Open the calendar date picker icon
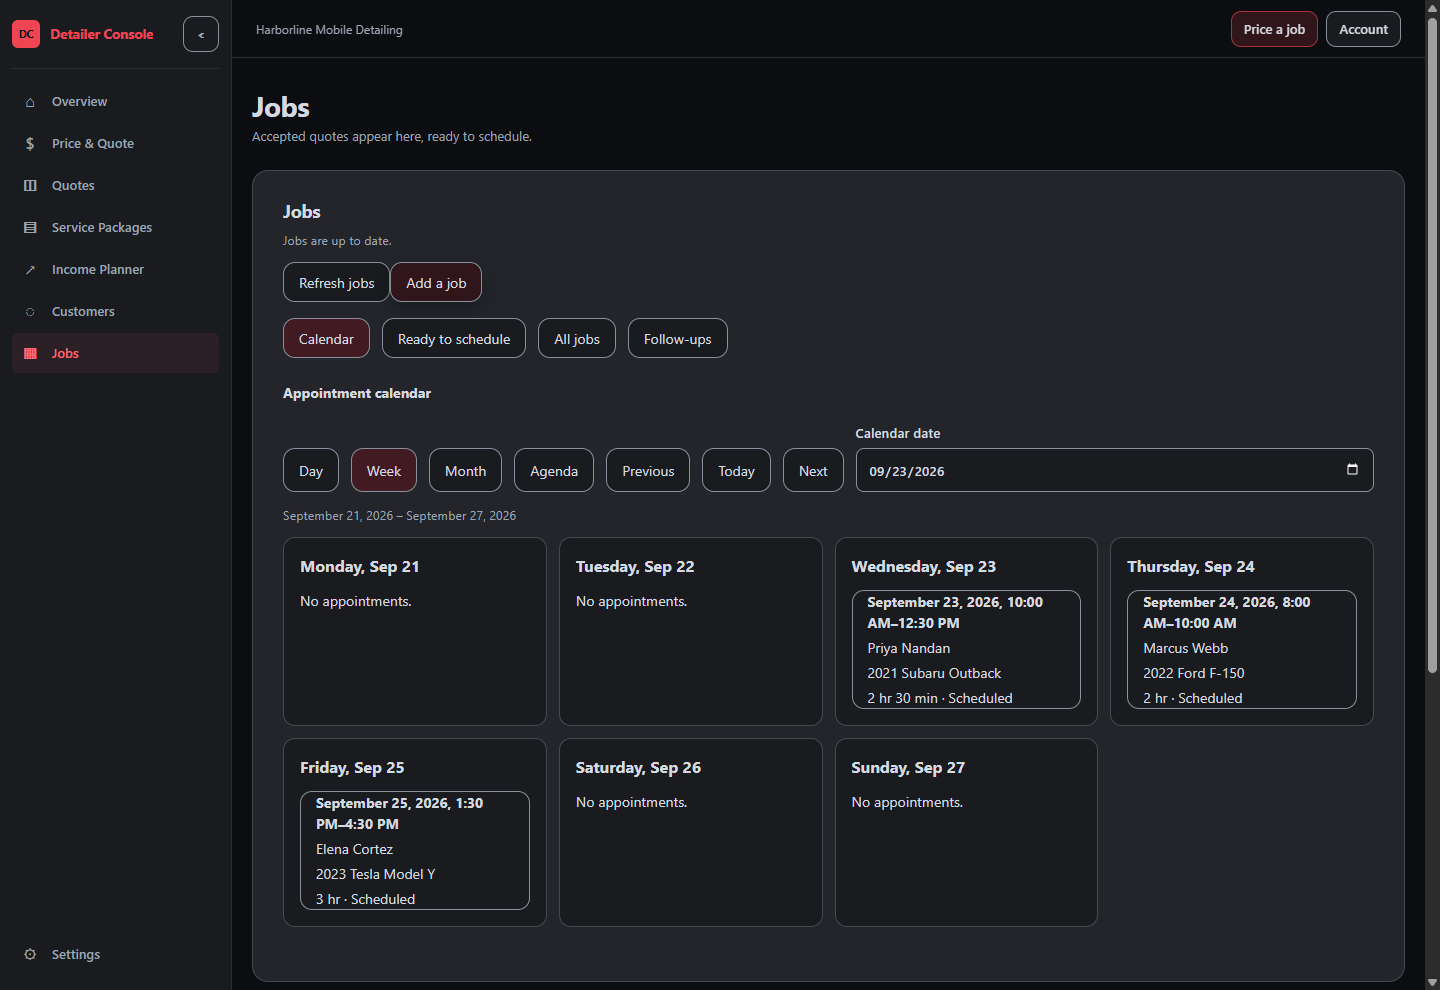This screenshot has width=1440, height=990. coord(1352,470)
